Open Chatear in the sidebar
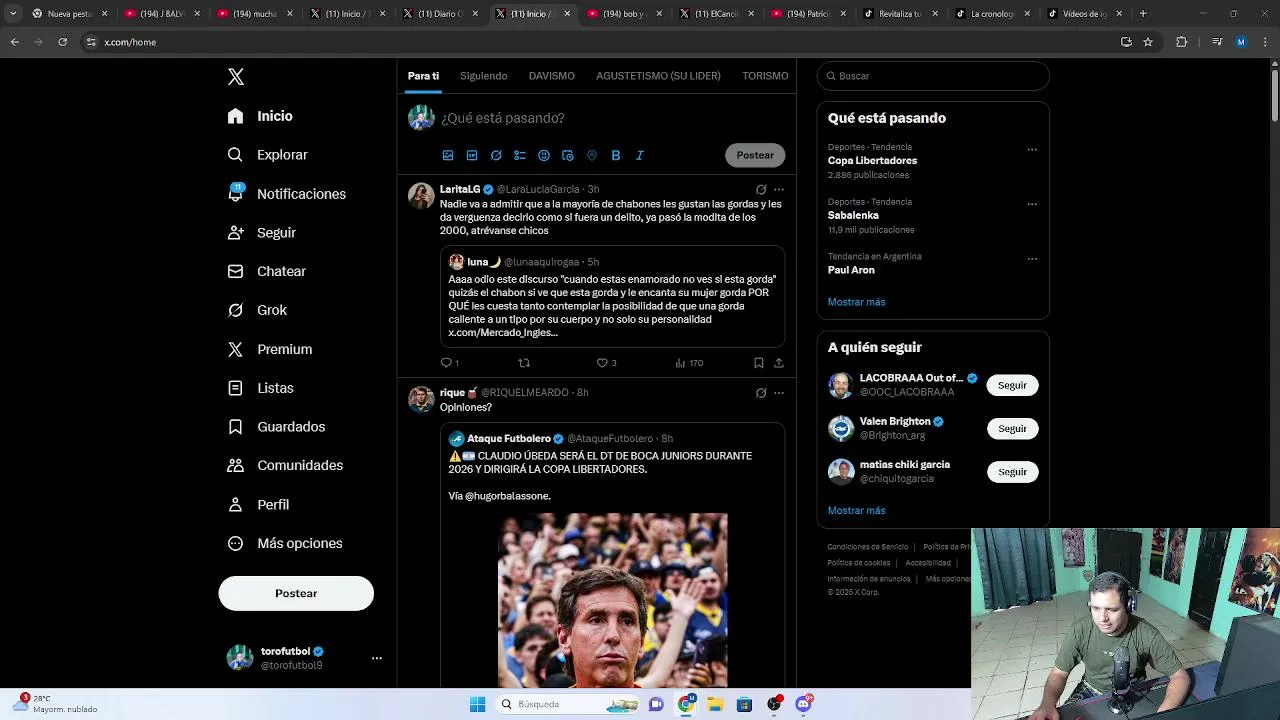This screenshot has width=1280, height=720. click(266, 271)
